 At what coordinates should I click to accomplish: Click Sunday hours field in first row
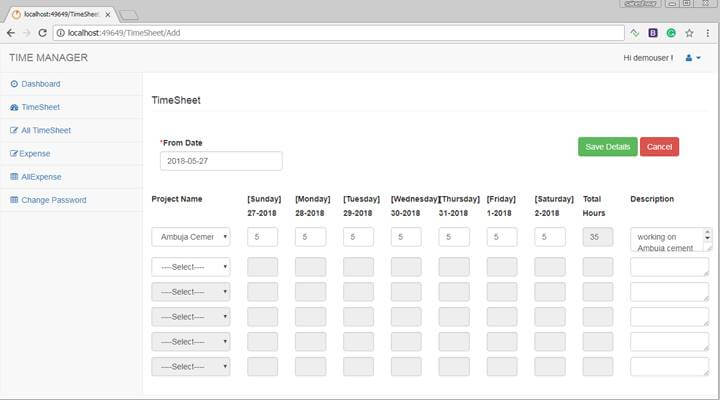point(262,237)
